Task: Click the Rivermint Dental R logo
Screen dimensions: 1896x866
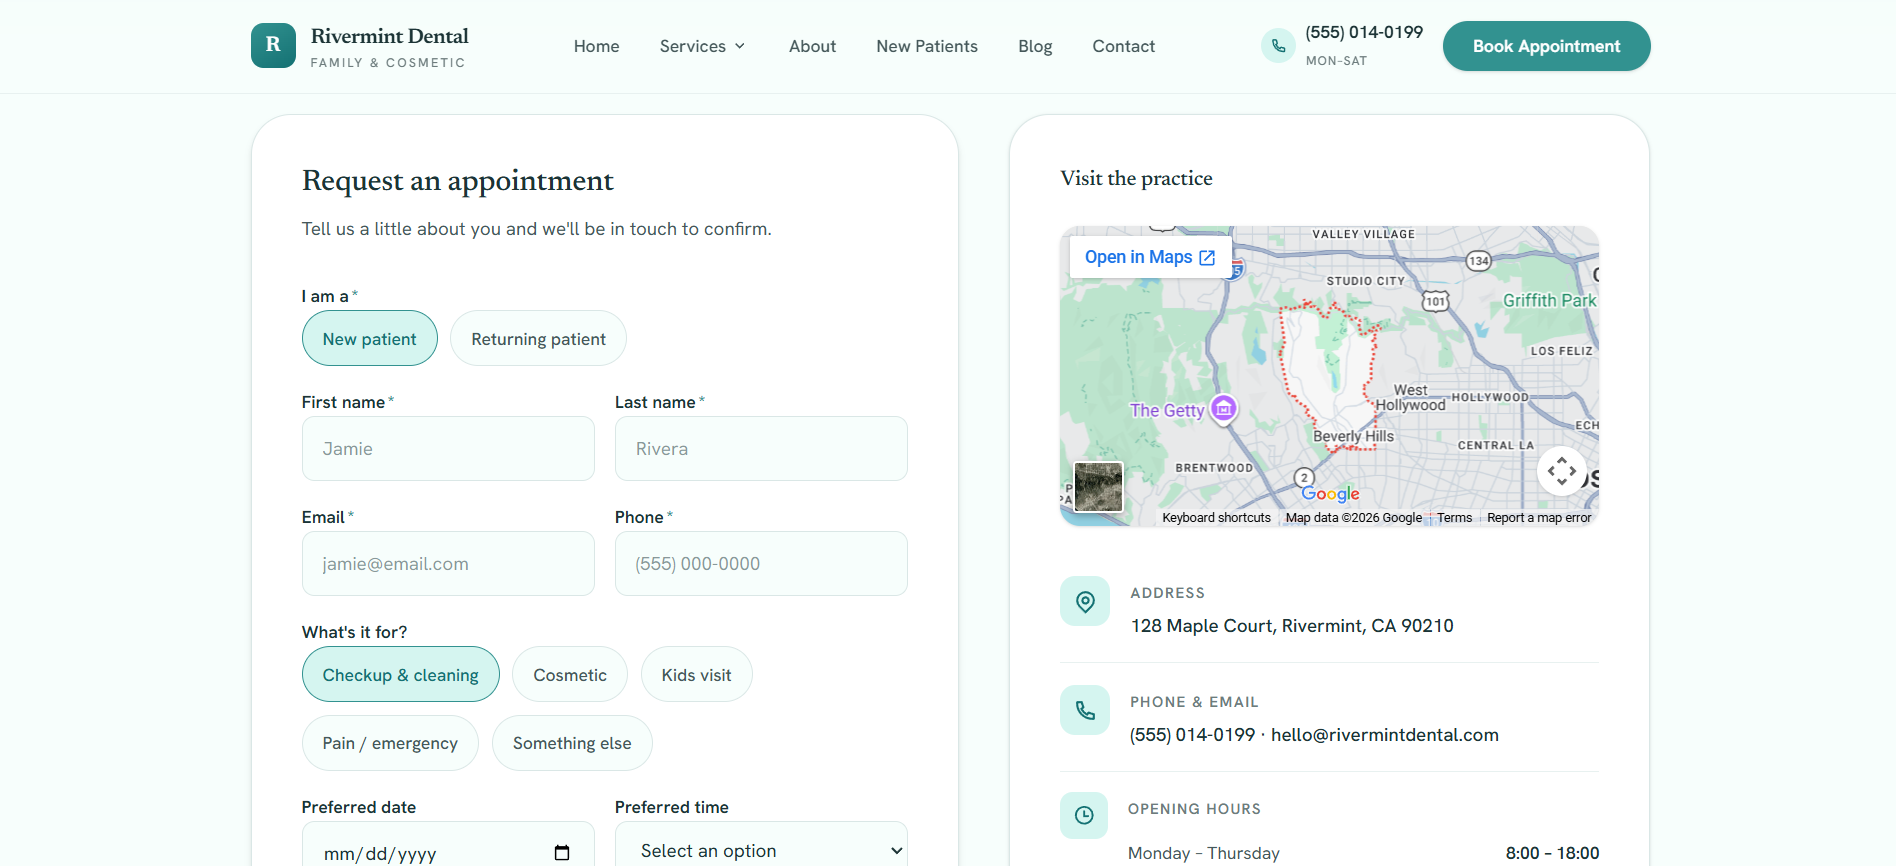Action: (273, 46)
